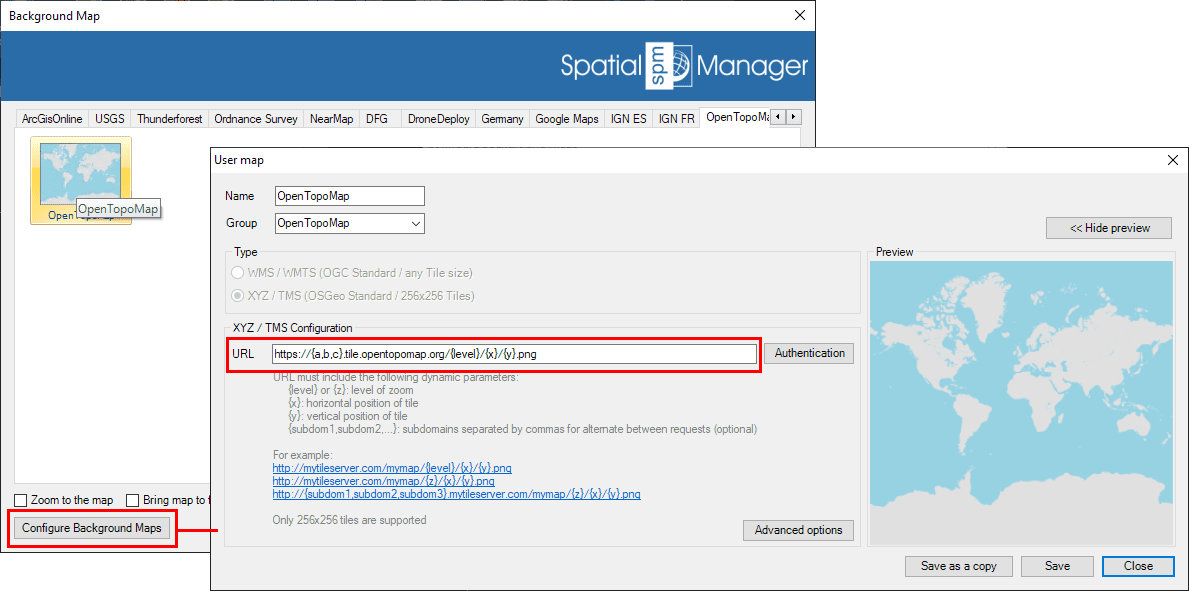Open the Thunderforest tab

pos(169,119)
